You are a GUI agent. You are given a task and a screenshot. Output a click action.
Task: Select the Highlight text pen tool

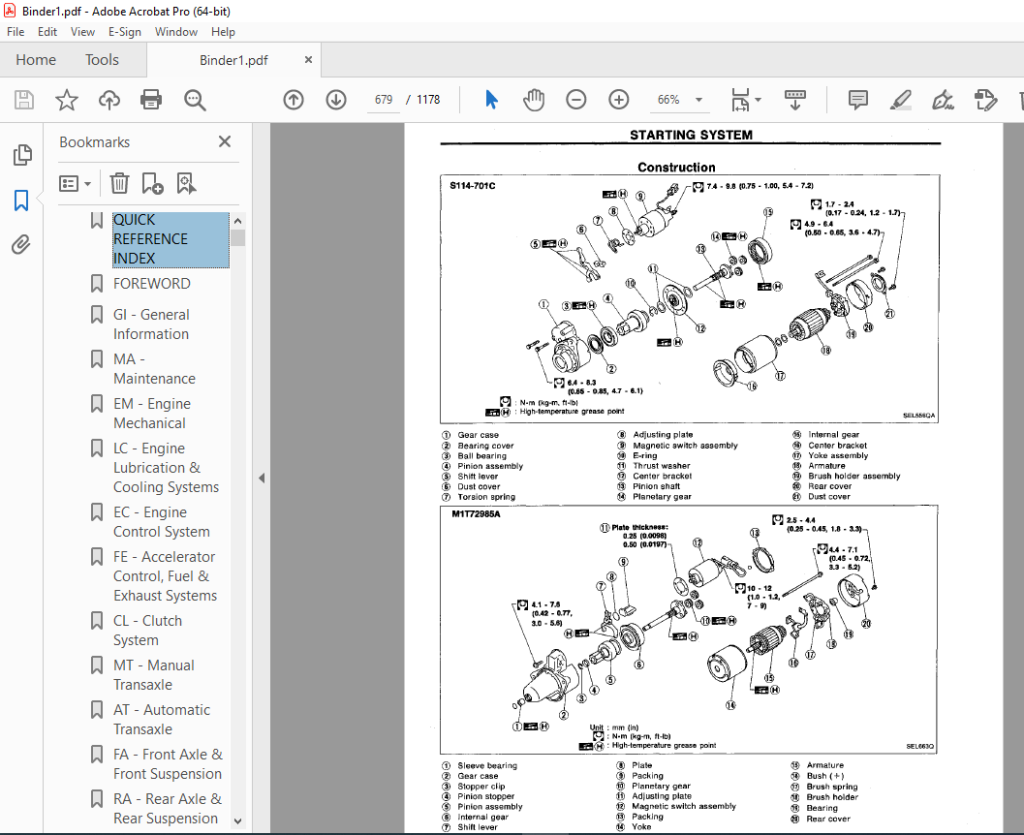[901, 100]
